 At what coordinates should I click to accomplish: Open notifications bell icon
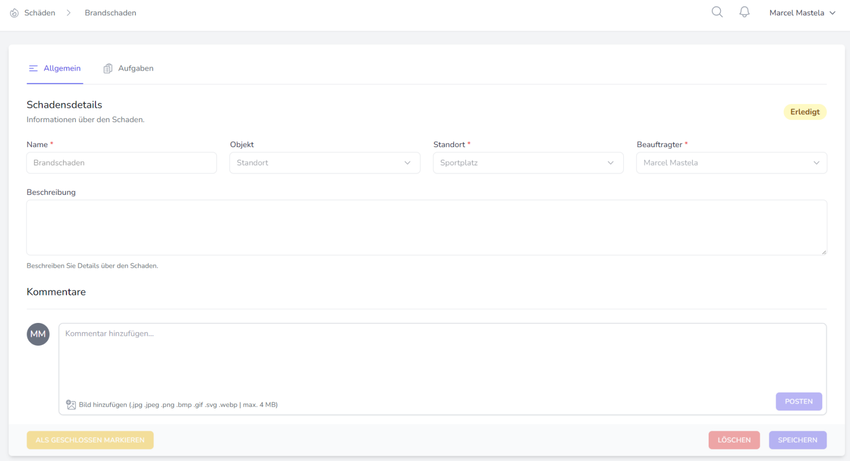click(744, 12)
